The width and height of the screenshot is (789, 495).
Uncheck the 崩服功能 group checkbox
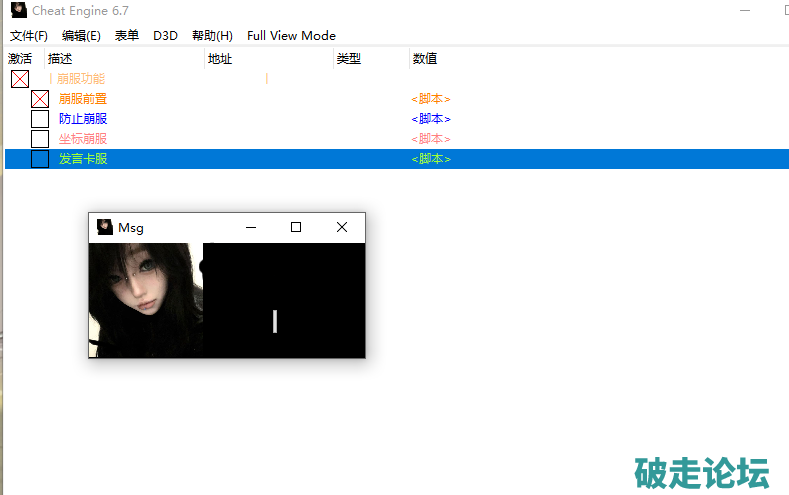pyautogui.click(x=20, y=79)
